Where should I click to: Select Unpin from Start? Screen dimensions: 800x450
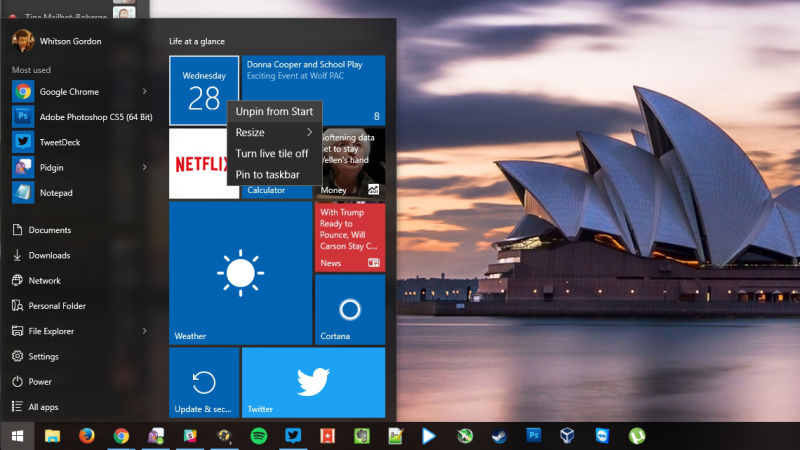[274, 111]
